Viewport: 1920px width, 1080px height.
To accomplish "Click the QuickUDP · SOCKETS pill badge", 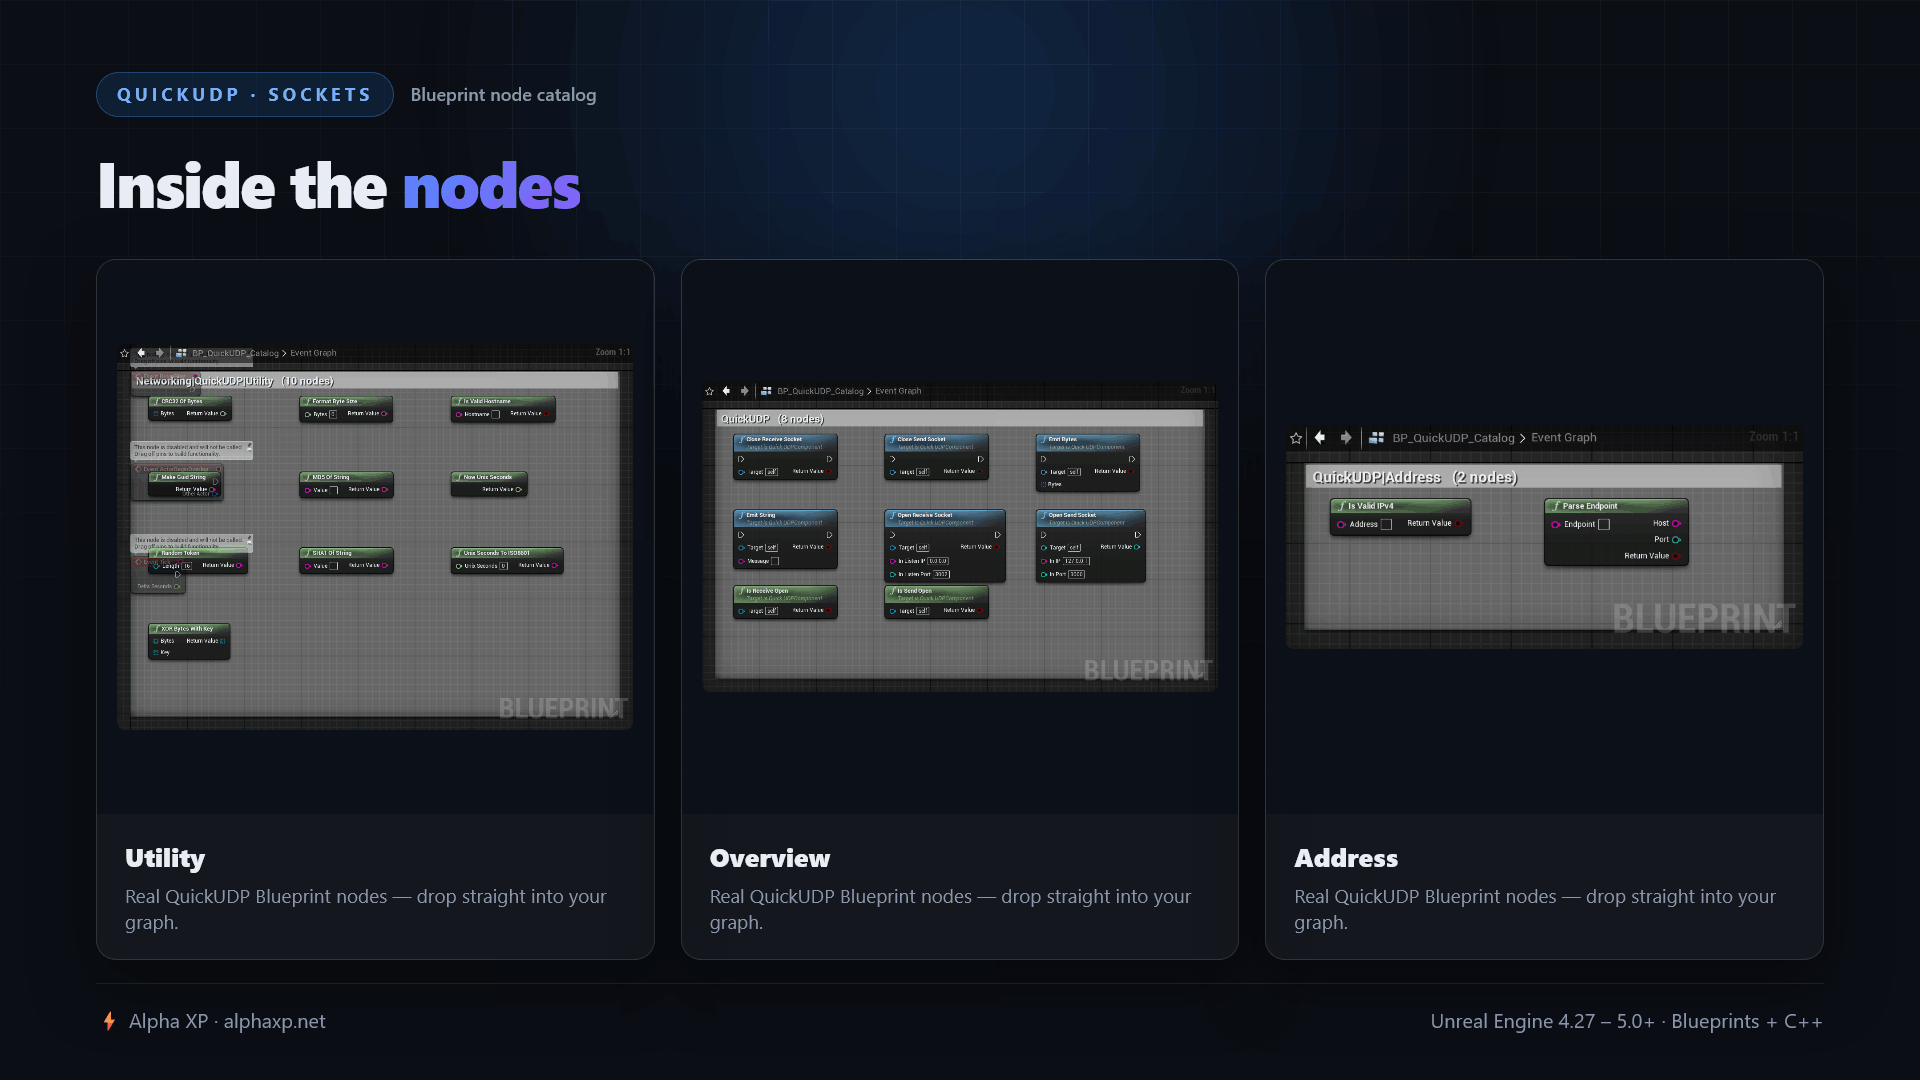I will 245,94.
